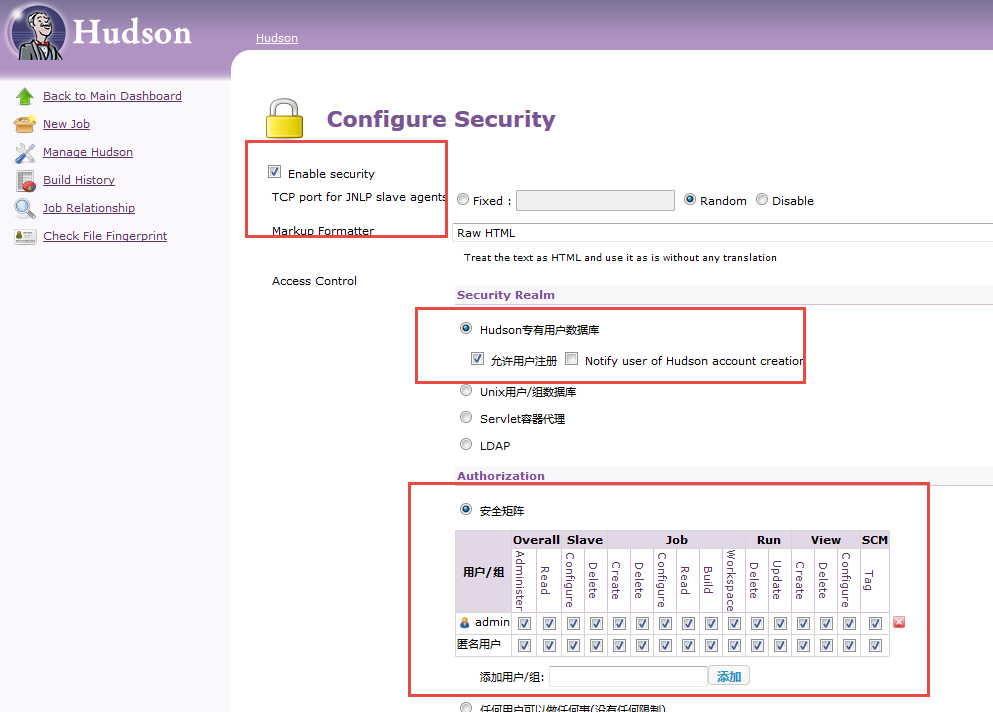Click the 添加 button
993x712 pixels.
point(729,677)
